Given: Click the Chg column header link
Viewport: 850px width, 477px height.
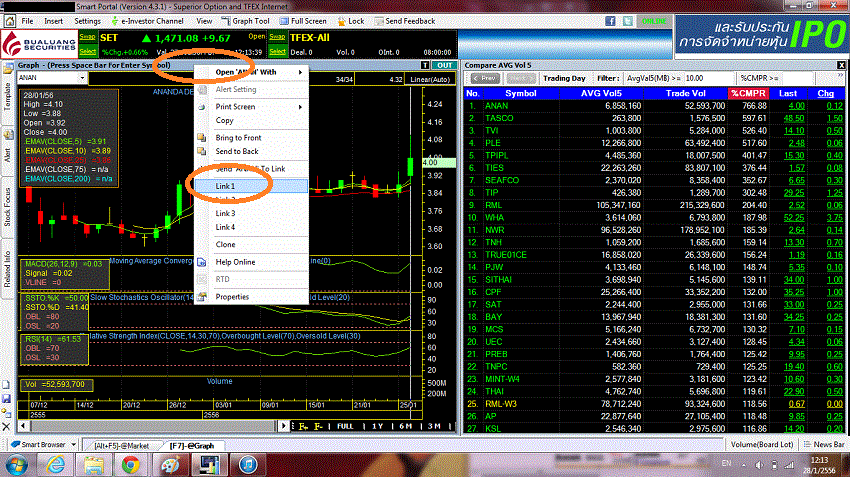Looking at the screenshot, I should [825, 93].
